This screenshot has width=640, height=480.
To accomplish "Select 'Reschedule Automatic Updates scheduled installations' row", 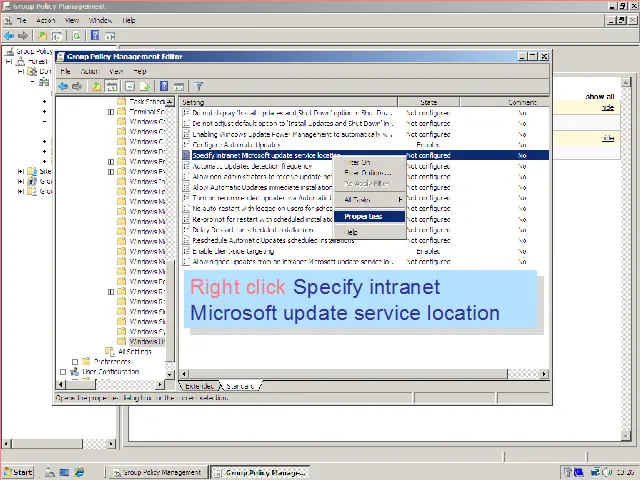I will click(x=365, y=240).
